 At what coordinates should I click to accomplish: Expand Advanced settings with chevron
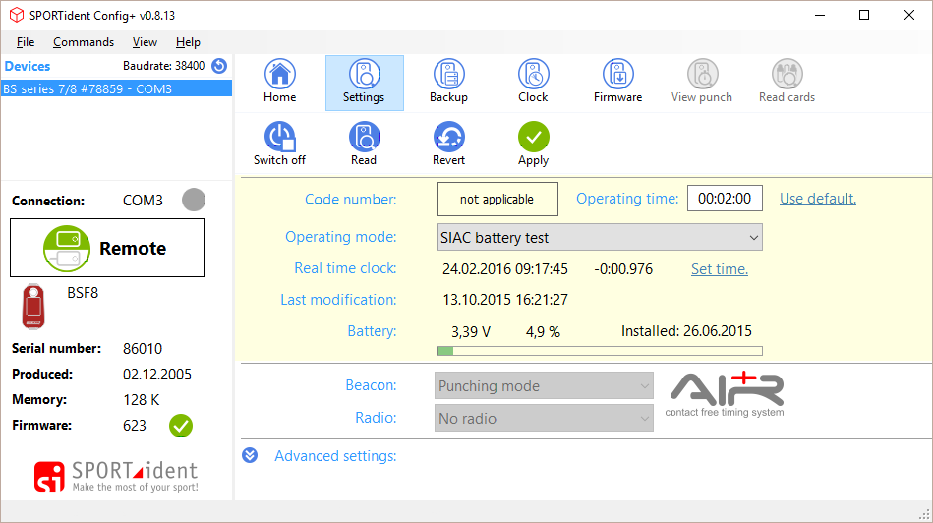pyautogui.click(x=250, y=456)
